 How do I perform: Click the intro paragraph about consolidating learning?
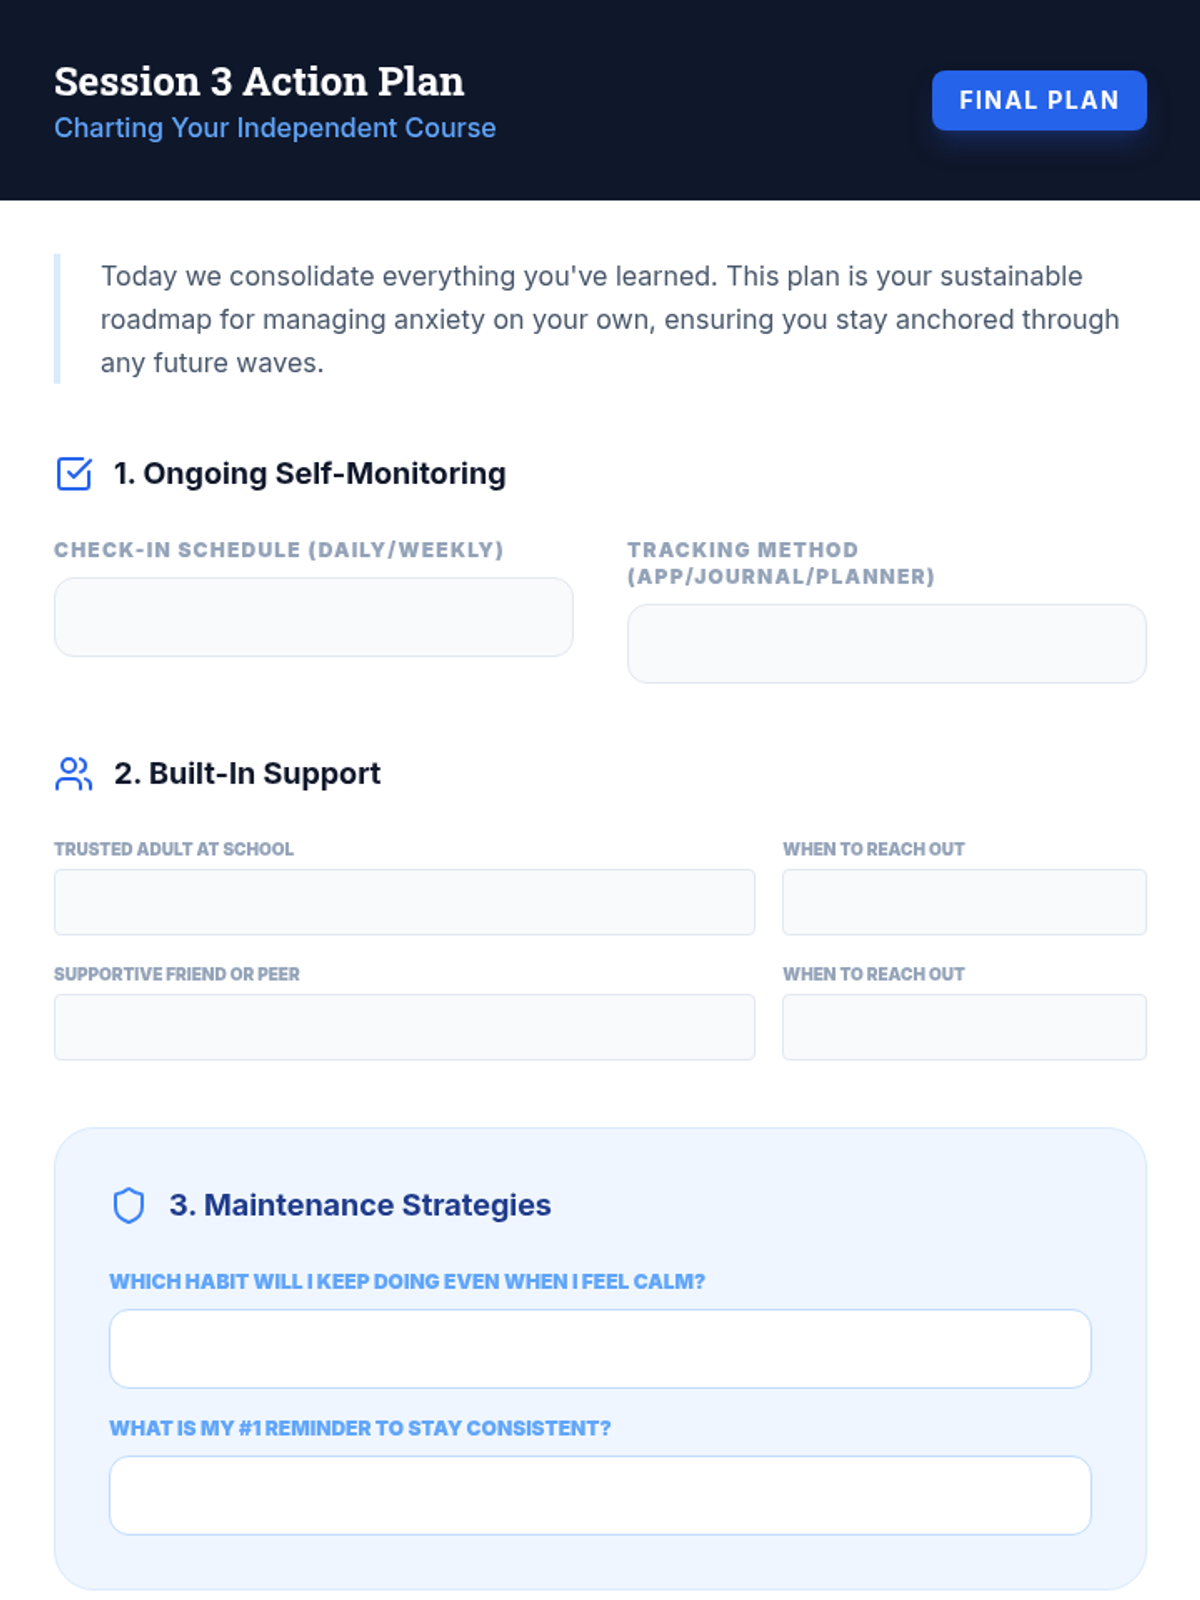(x=610, y=319)
